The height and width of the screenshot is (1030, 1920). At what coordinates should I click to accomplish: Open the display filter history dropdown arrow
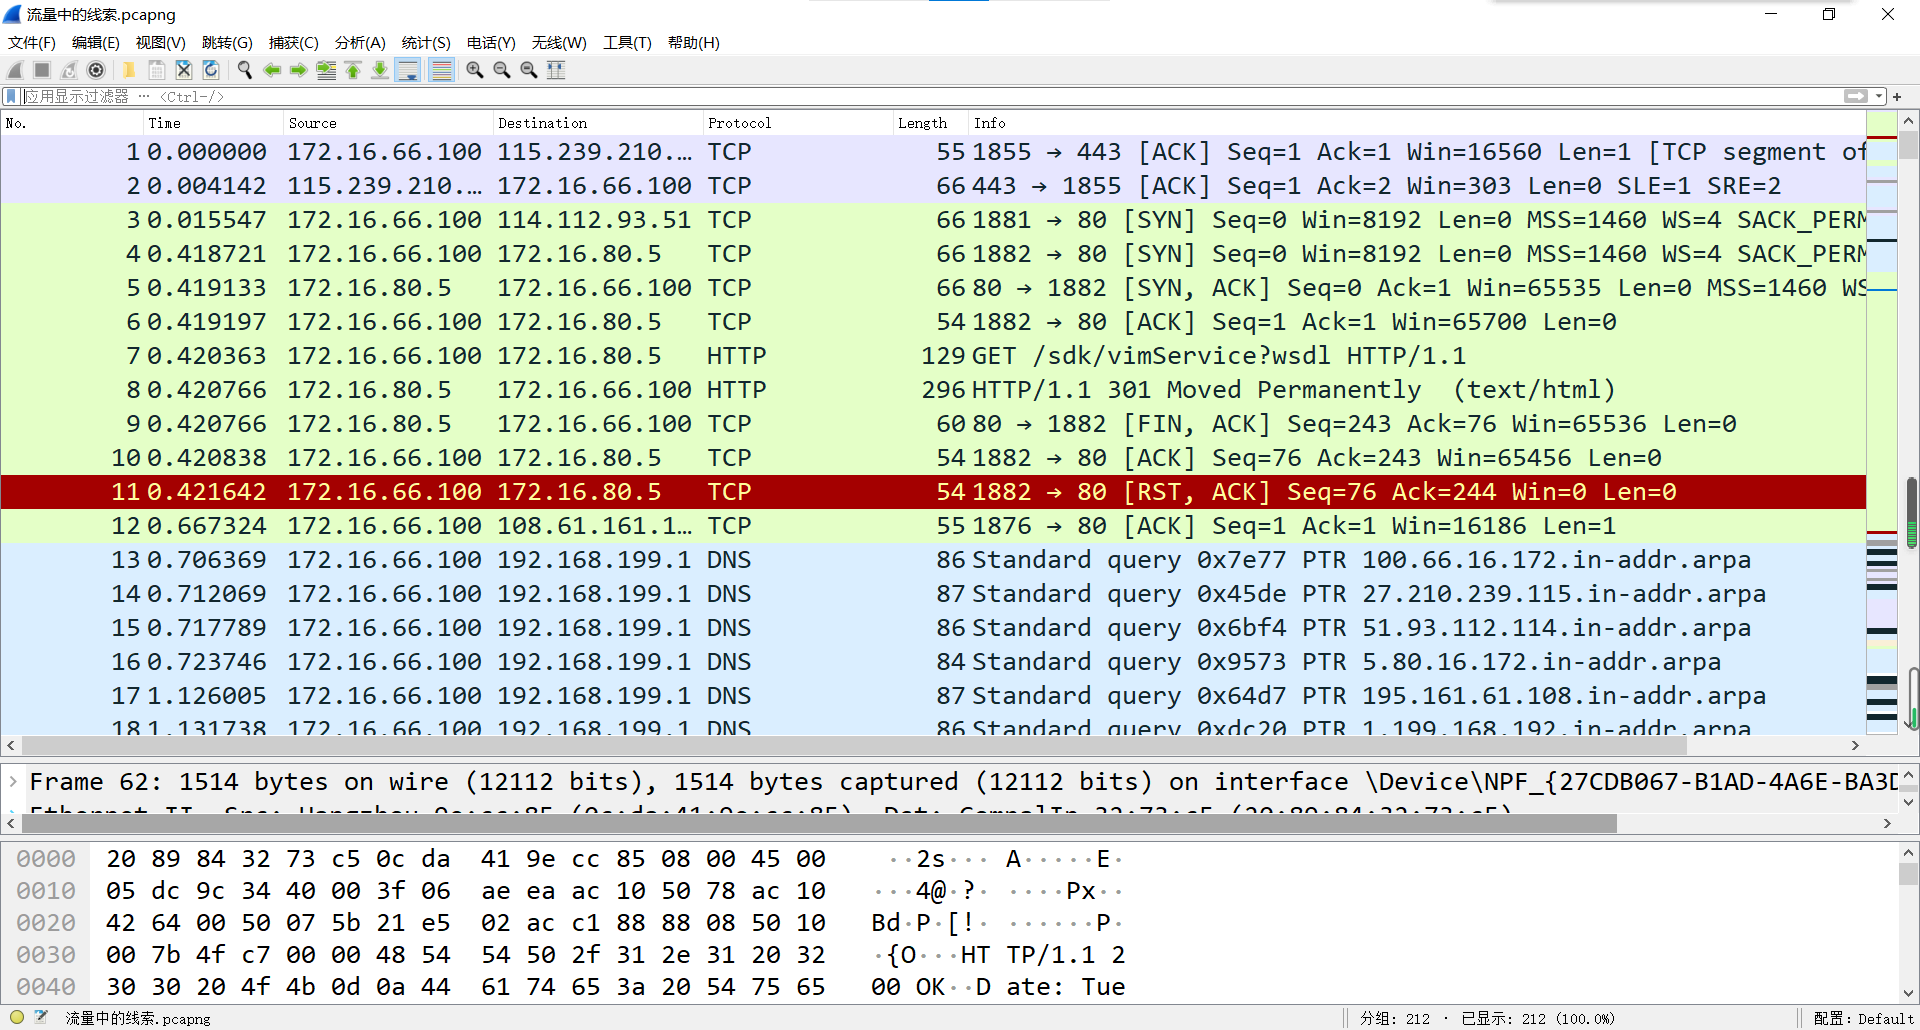tap(1879, 96)
